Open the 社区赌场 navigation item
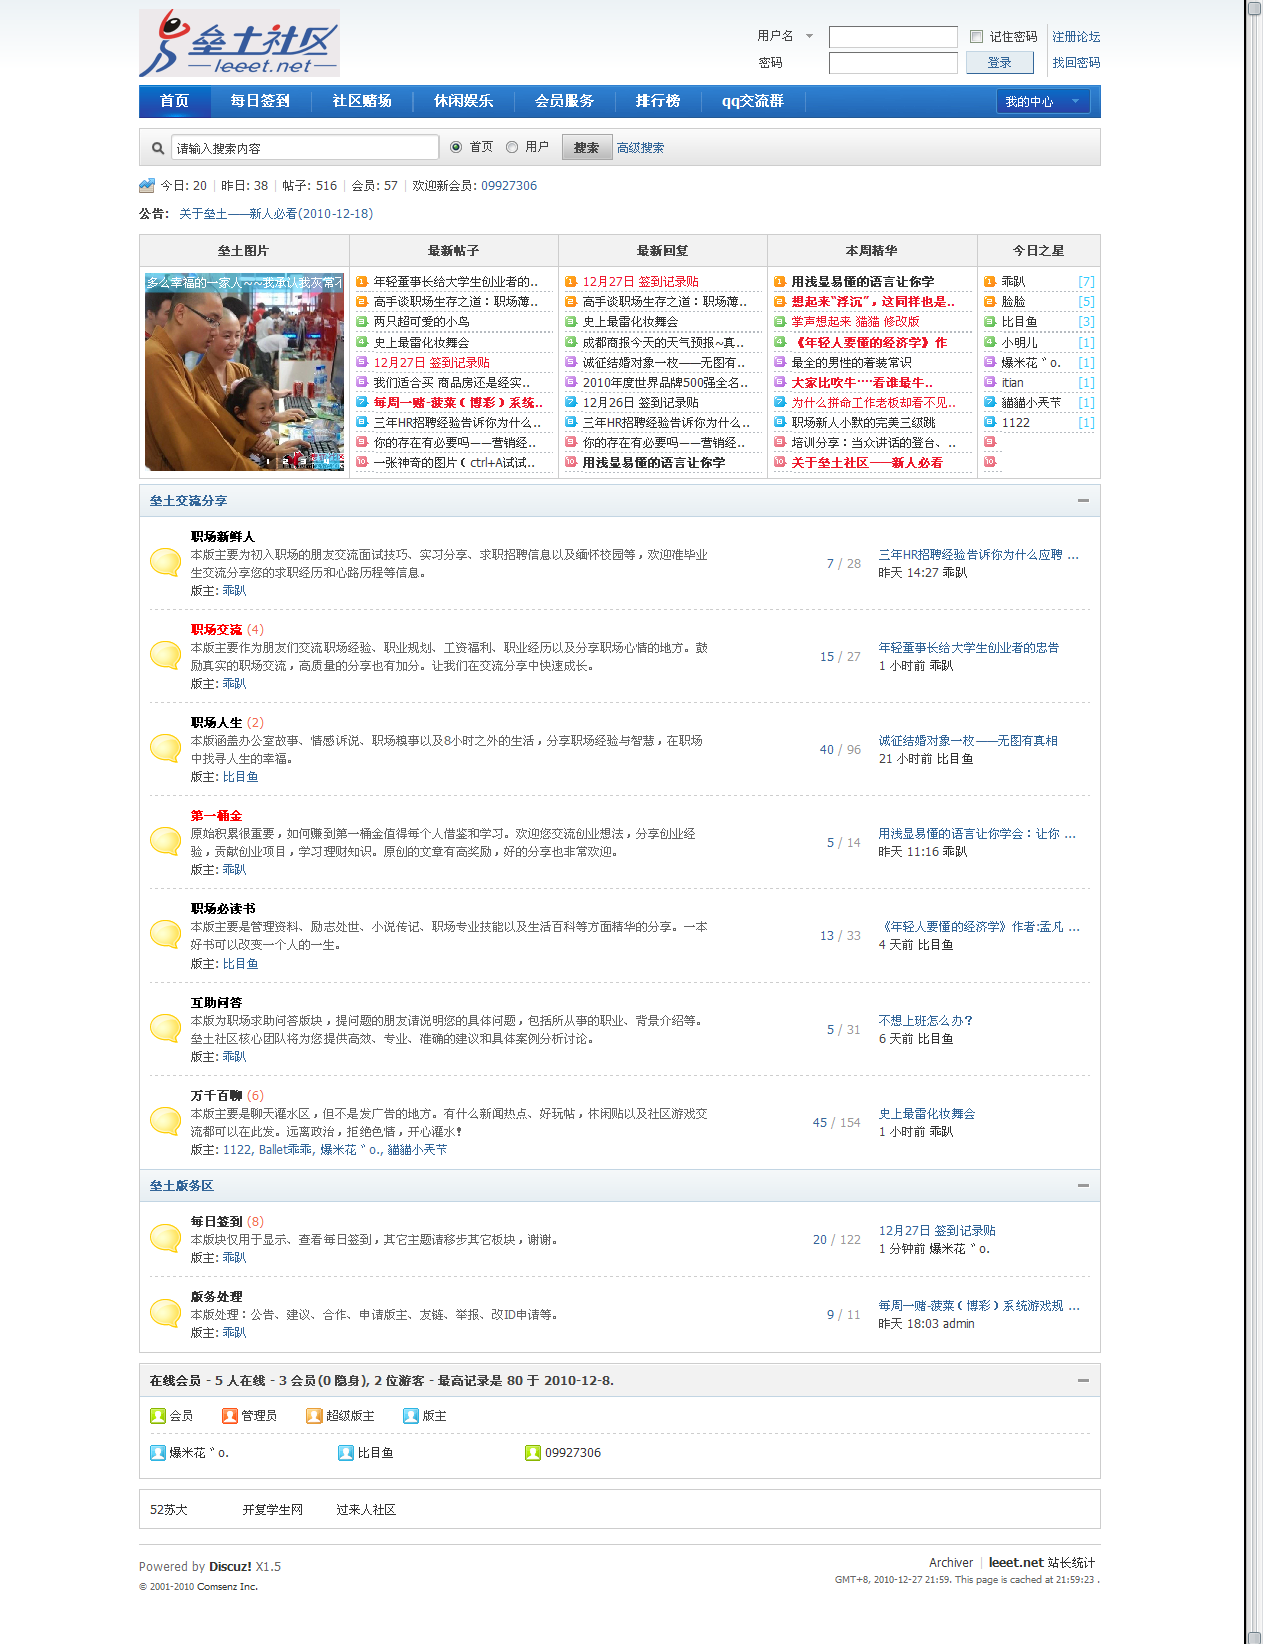Screen dimensions: 1263x1644 tap(362, 101)
